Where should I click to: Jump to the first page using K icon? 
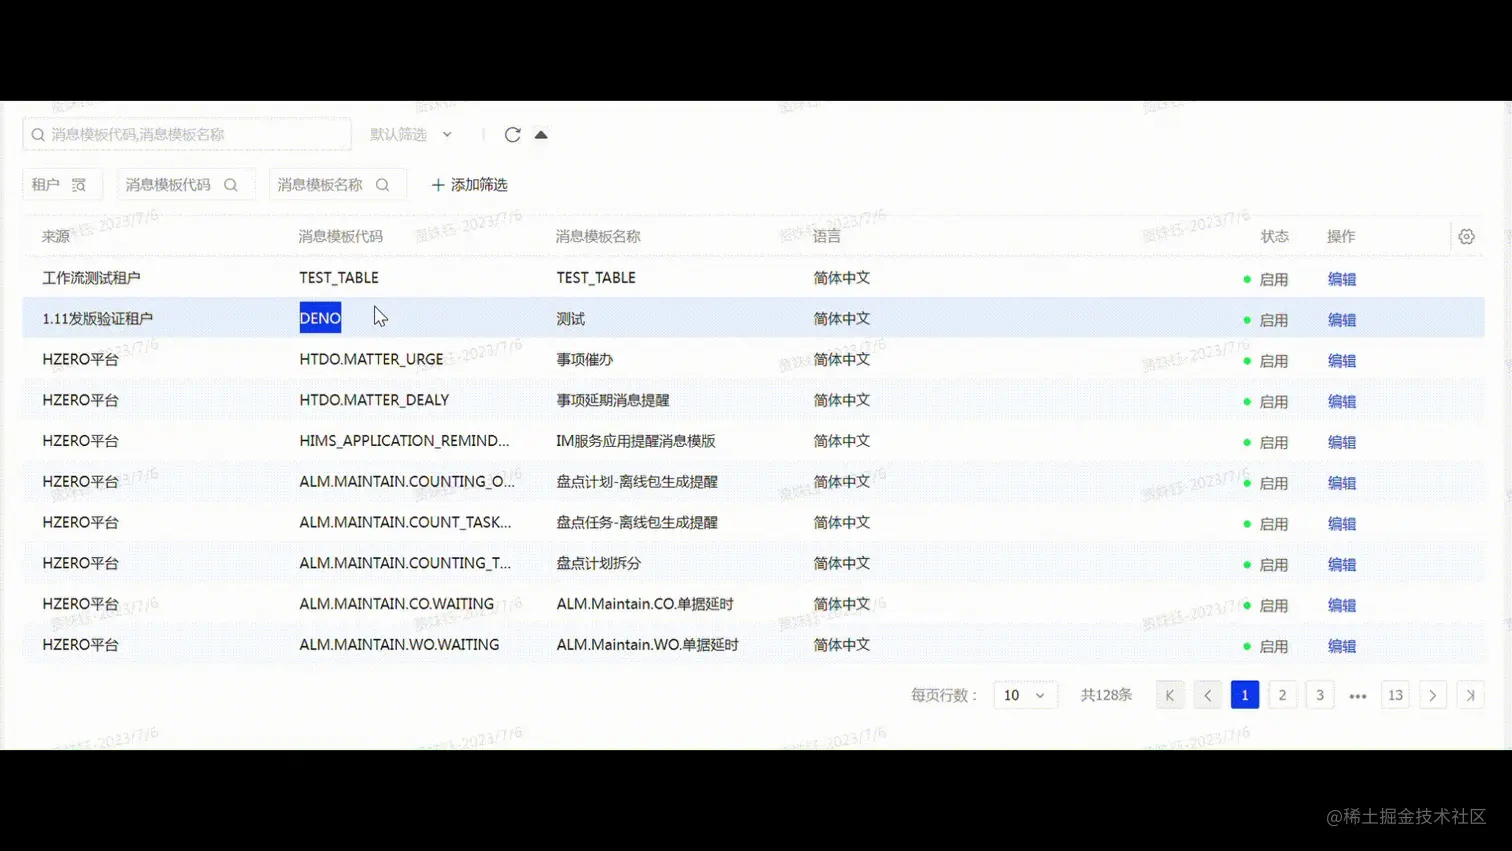pos(1169,694)
